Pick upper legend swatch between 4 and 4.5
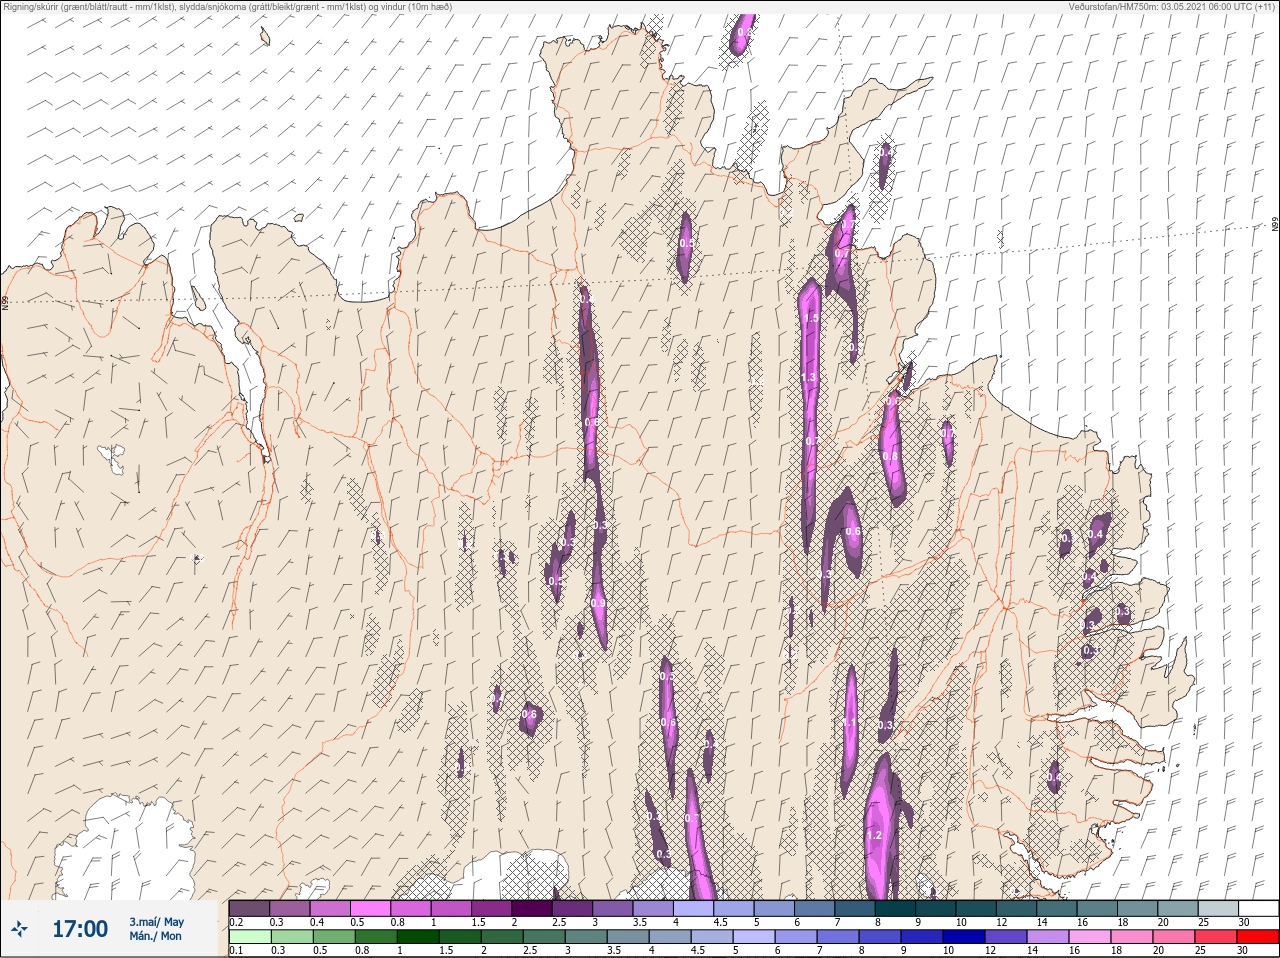 pyautogui.click(x=695, y=909)
